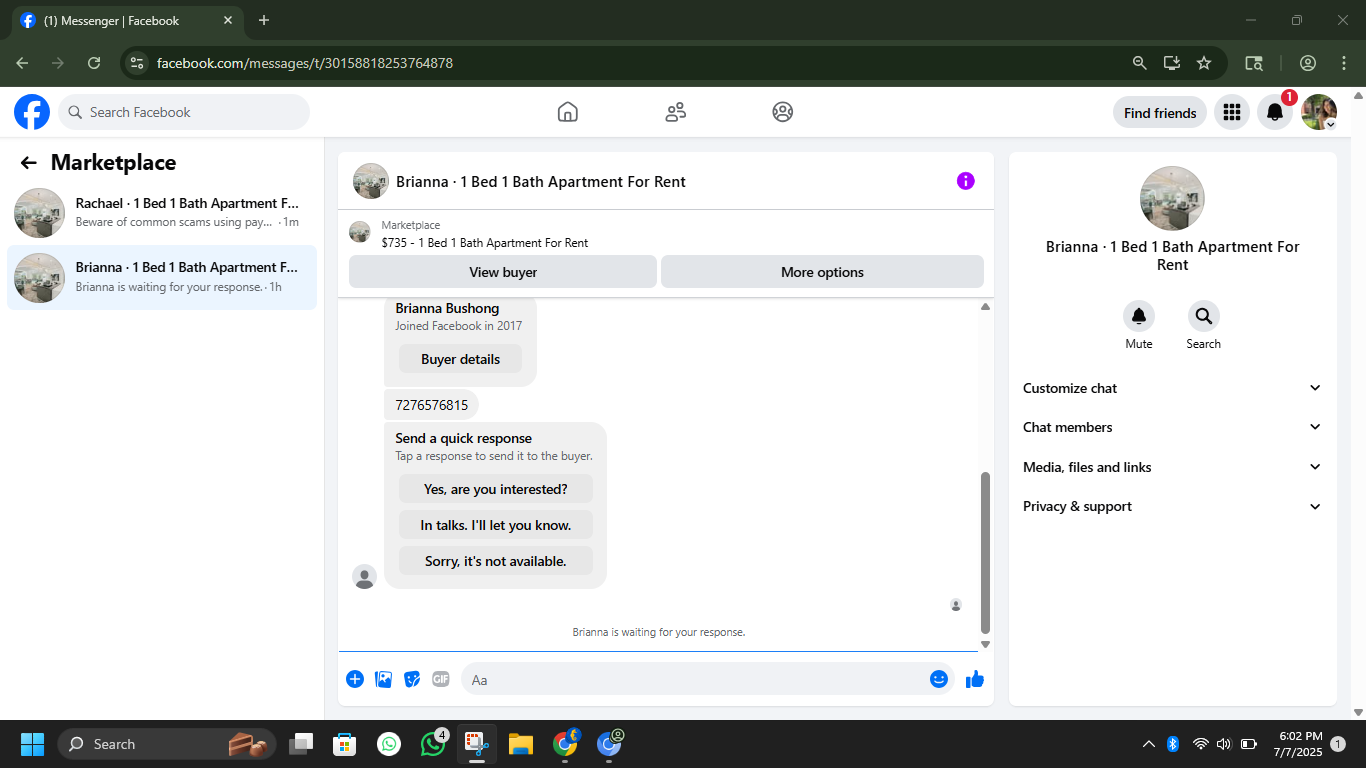Viewport: 1366px width, 768px height.
Task: Open Windows Start menu
Action: click(33, 744)
